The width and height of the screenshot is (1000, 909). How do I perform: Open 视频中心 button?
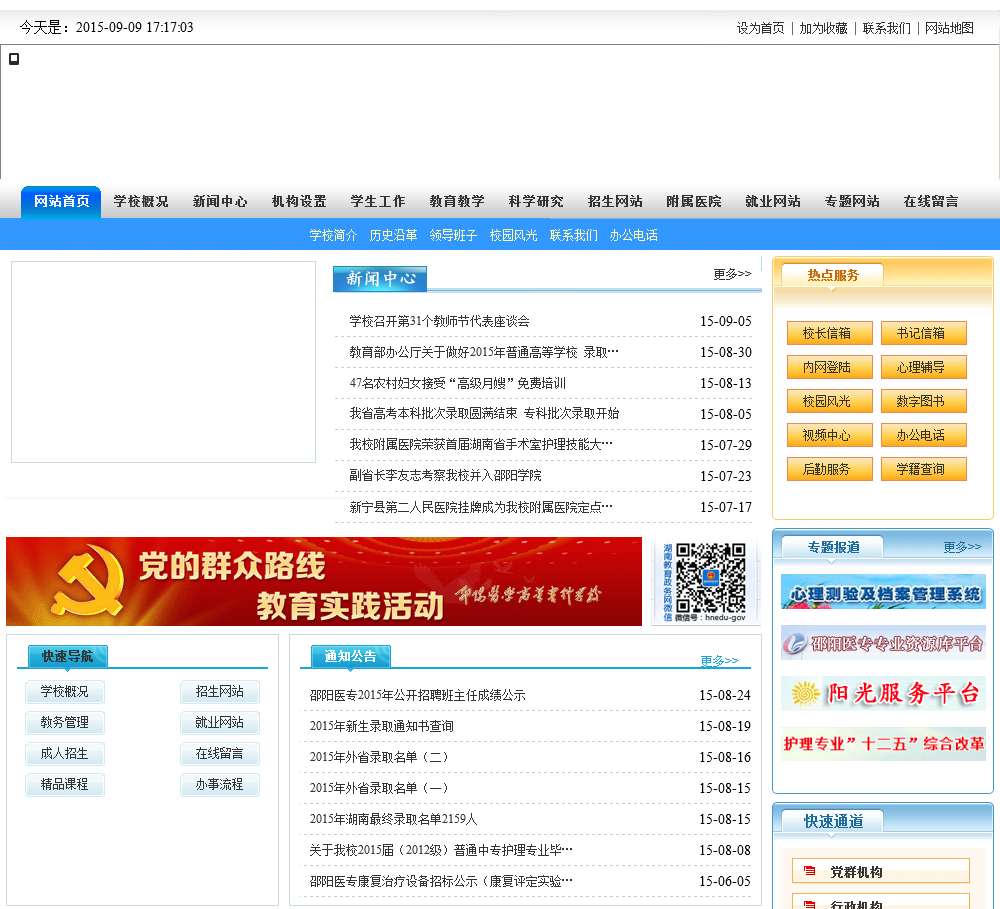[830, 435]
